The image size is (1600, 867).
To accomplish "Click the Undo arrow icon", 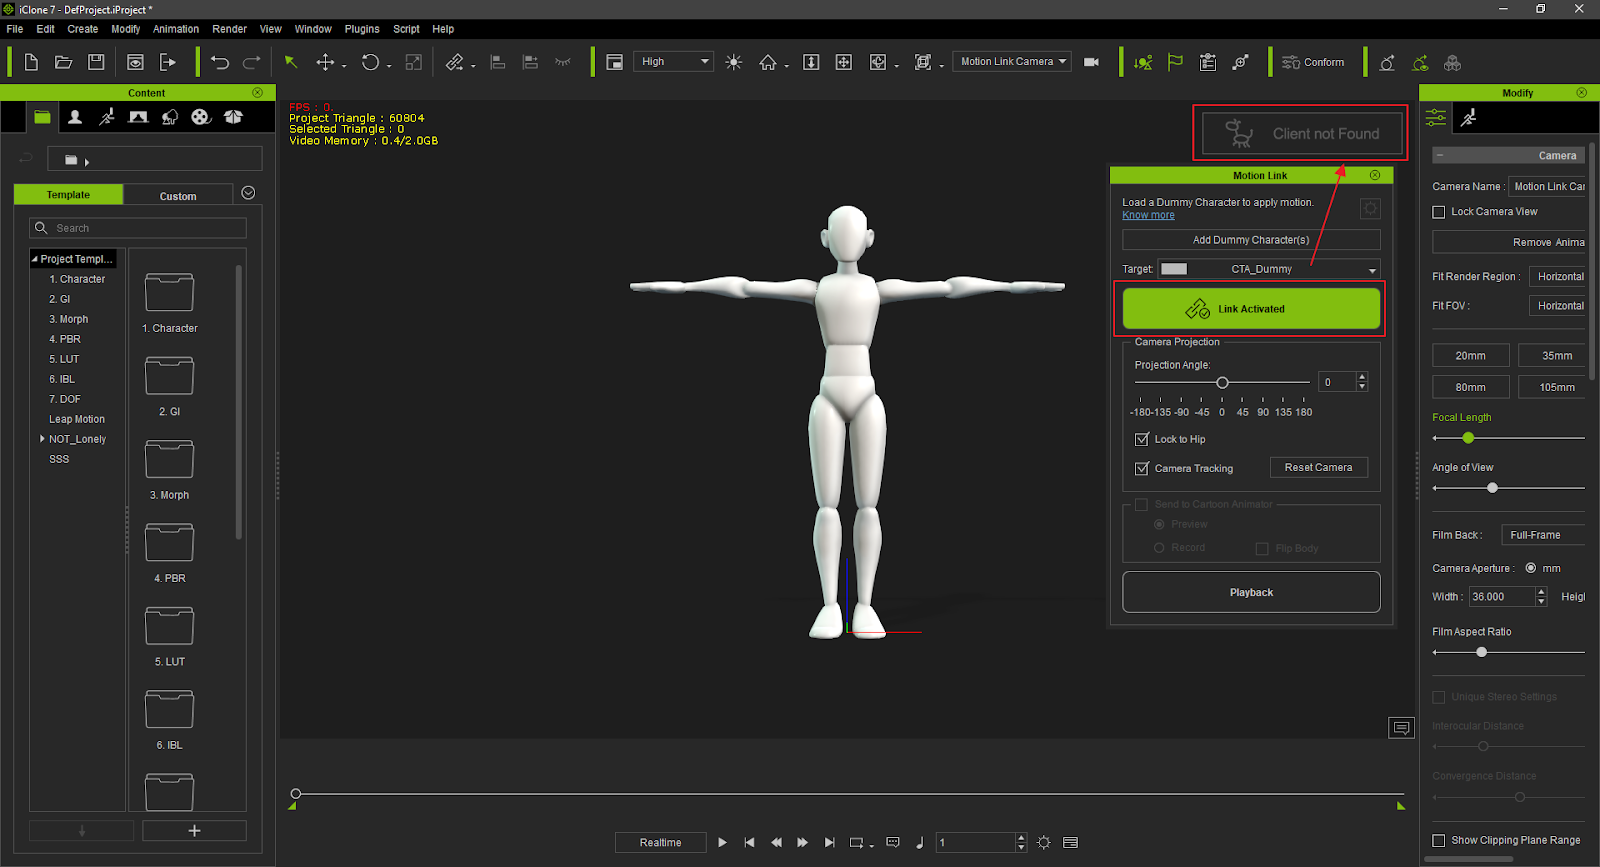I will pos(220,62).
